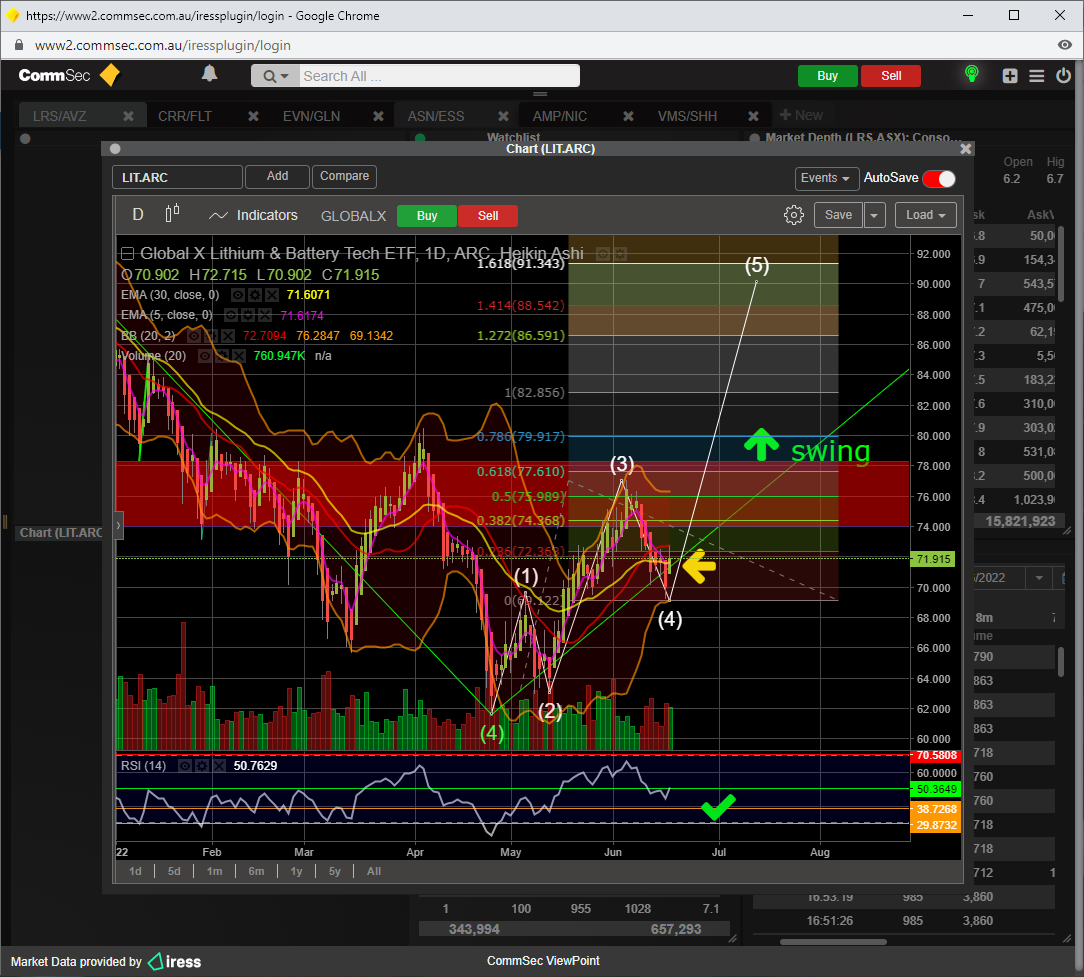Remove the Volume (20) indicator
The image size is (1084, 977).
click(238, 356)
